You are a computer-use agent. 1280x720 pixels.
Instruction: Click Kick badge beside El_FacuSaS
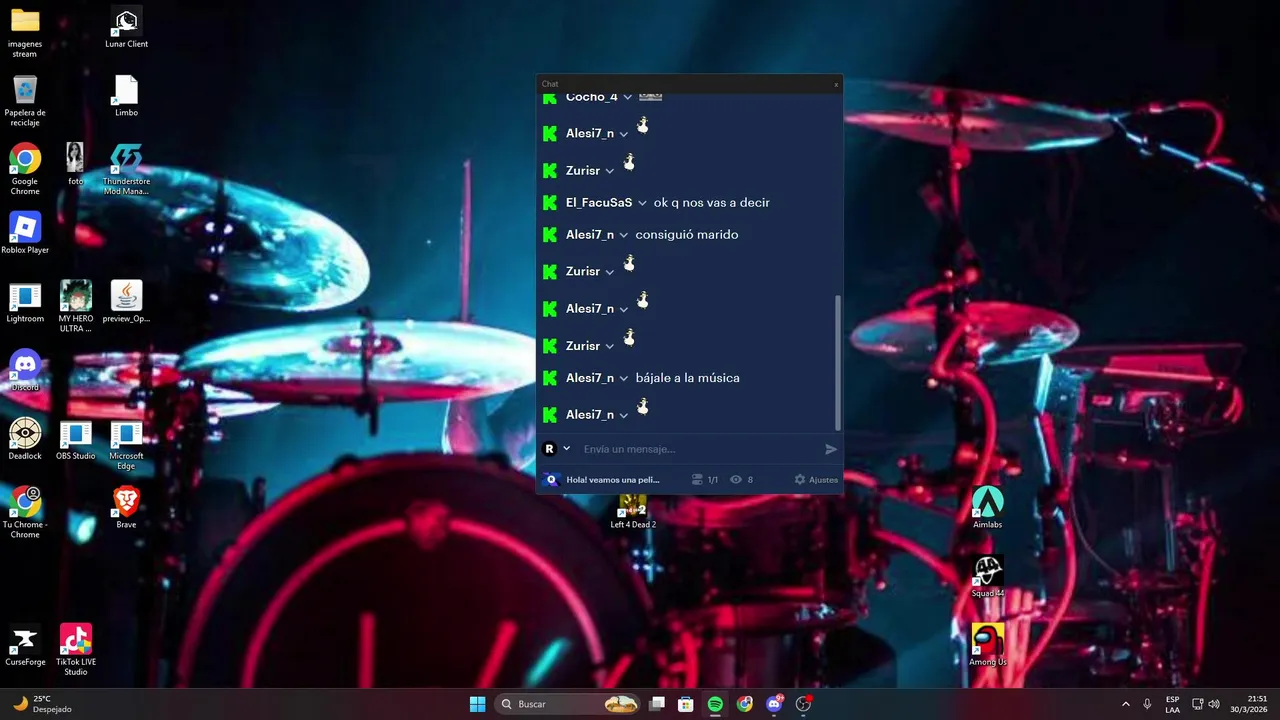pos(549,203)
